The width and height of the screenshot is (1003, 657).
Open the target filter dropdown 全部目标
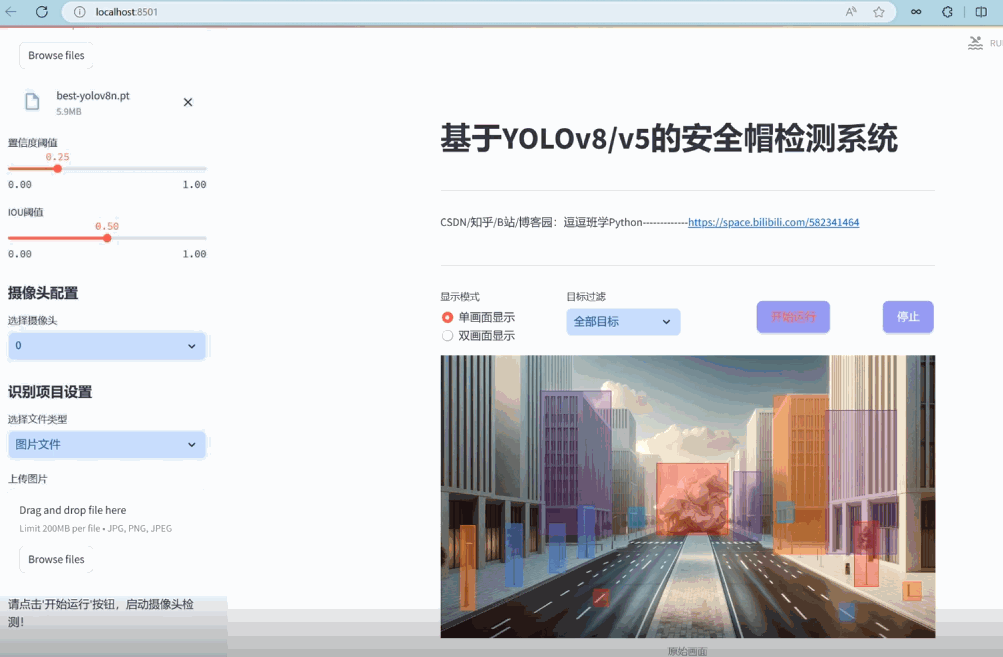[x=623, y=322]
